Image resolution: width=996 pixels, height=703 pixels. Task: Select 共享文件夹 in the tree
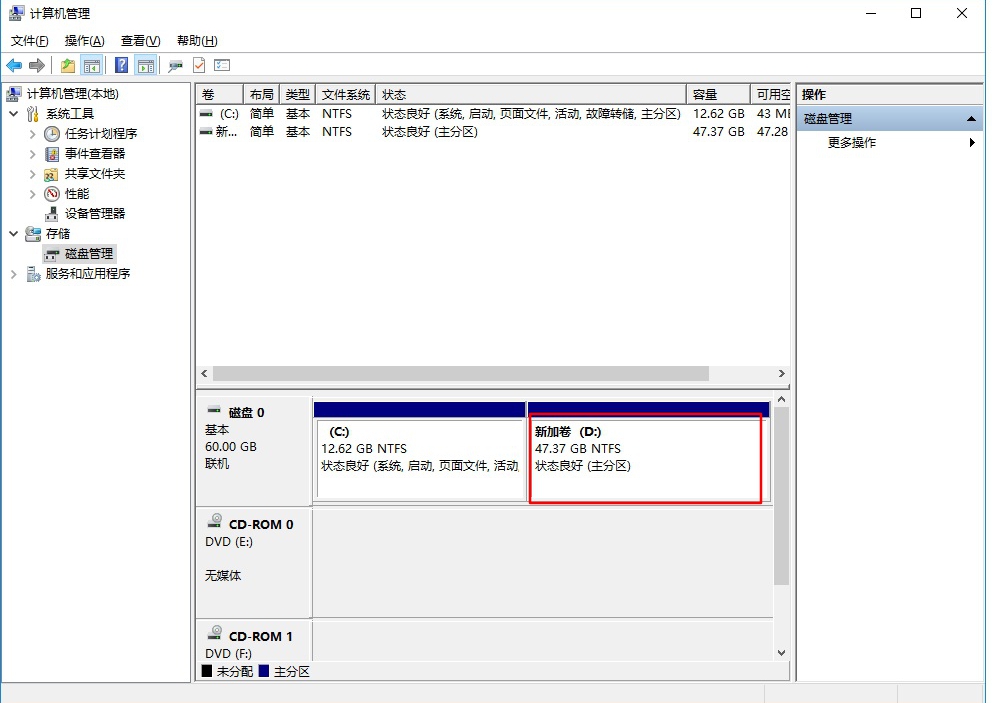(x=95, y=174)
